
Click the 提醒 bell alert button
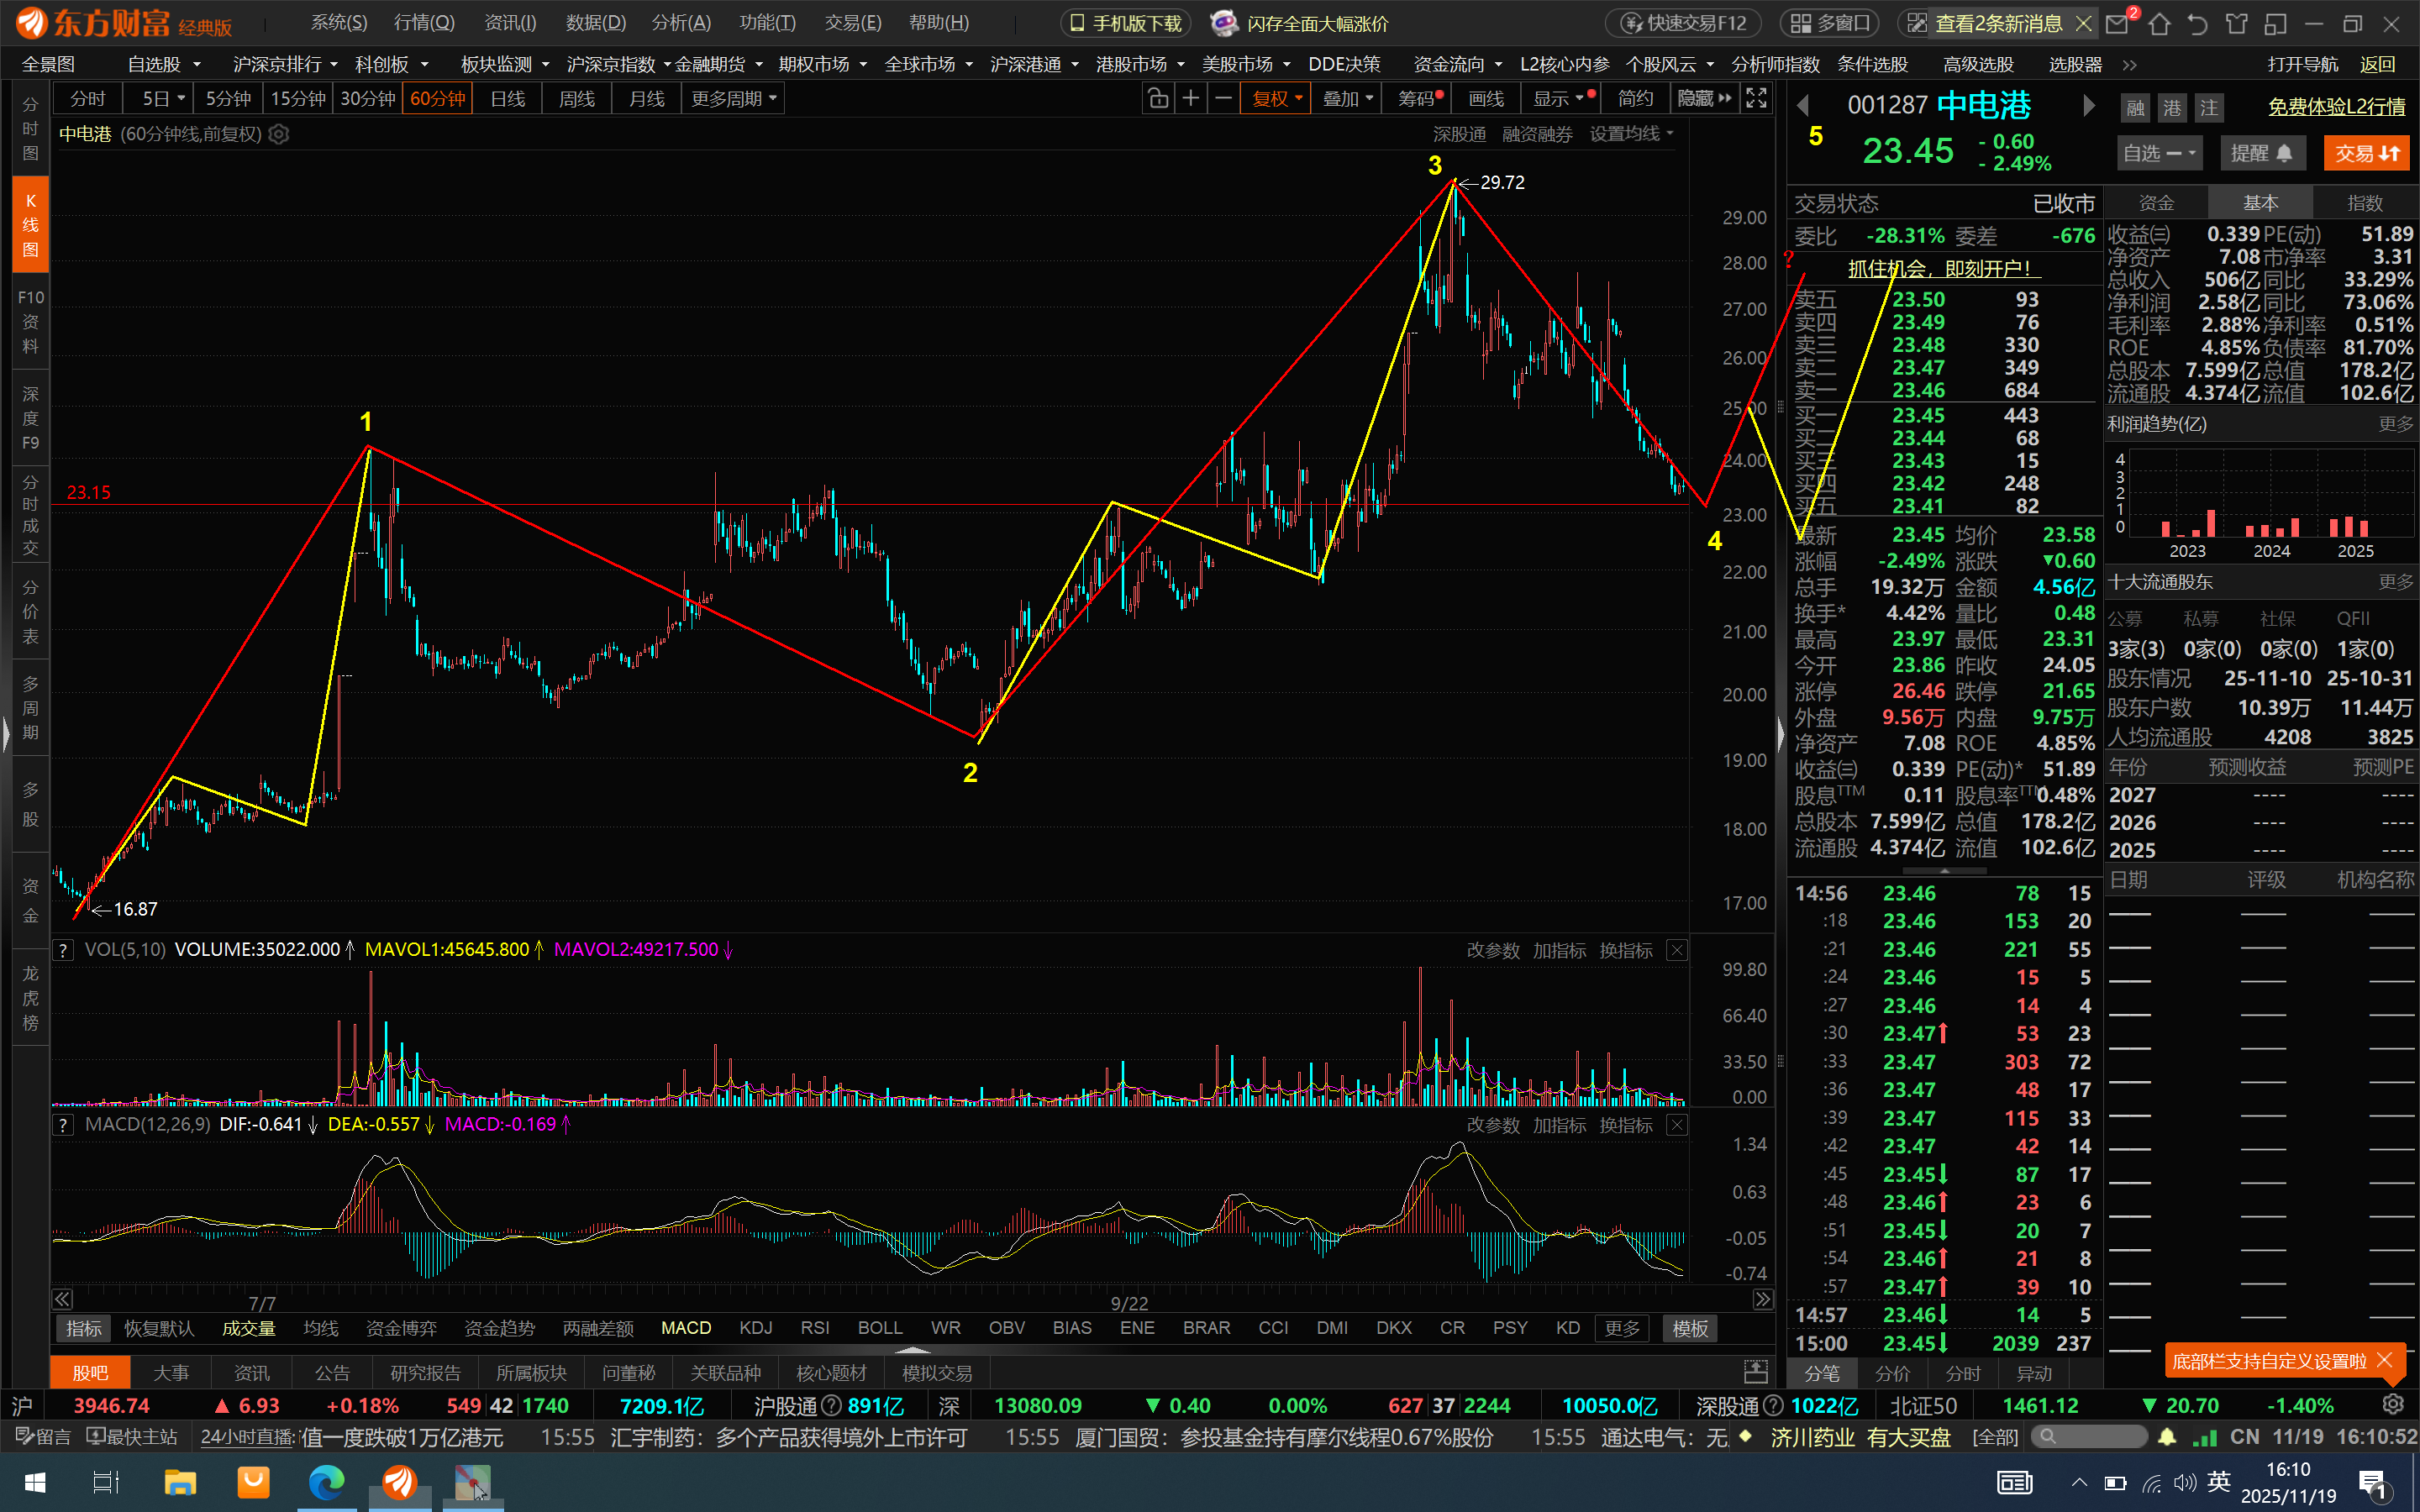click(2261, 153)
